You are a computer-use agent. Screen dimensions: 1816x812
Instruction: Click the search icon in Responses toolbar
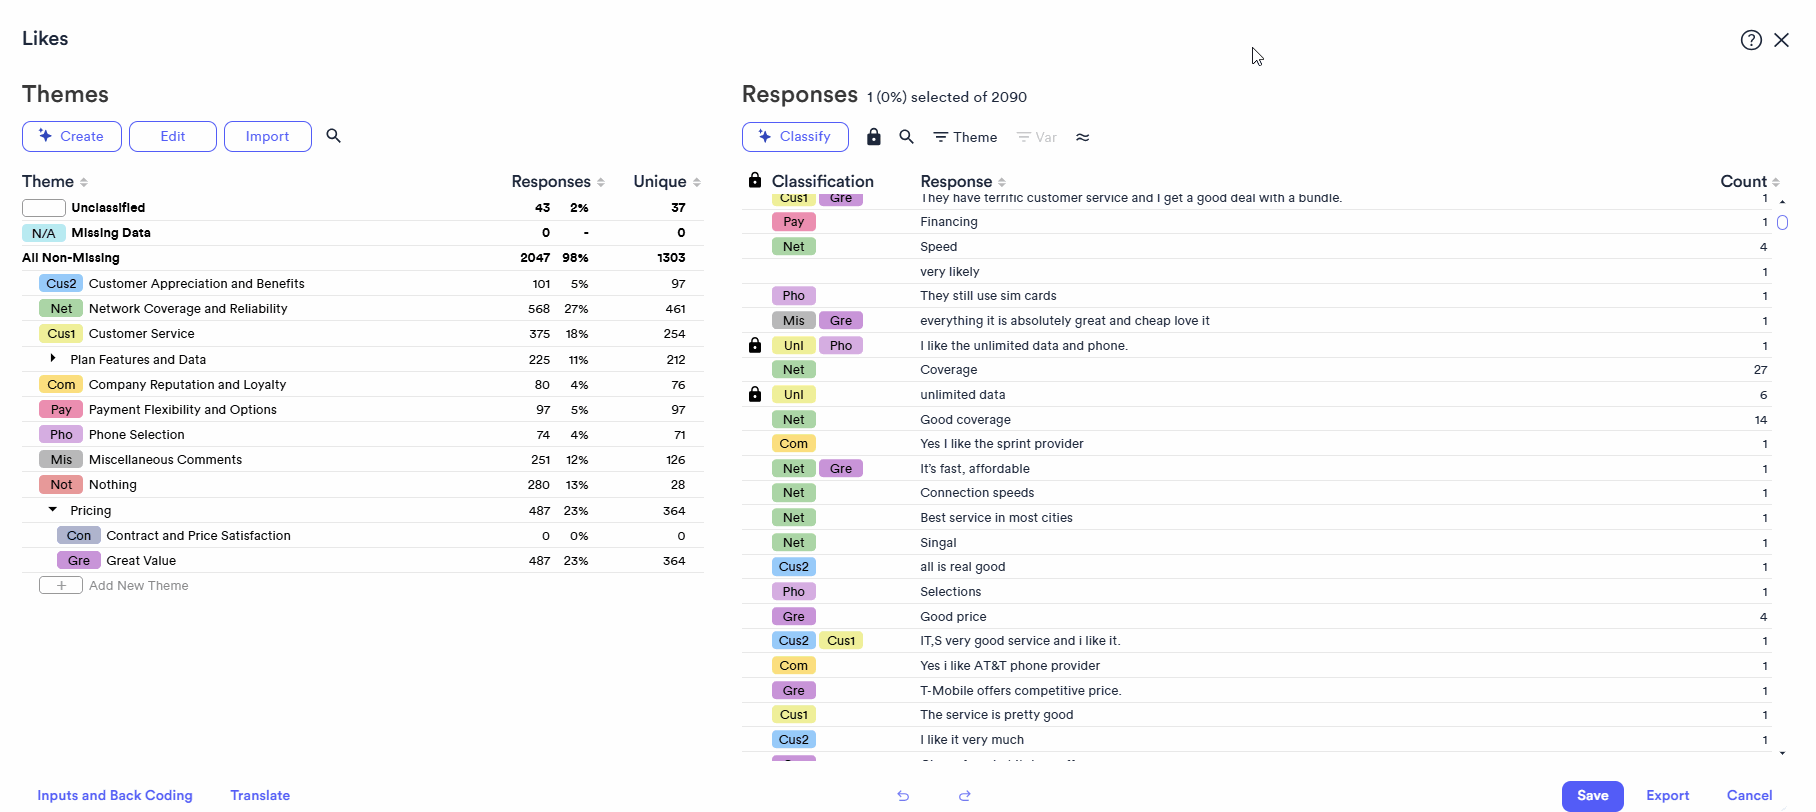coord(906,137)
